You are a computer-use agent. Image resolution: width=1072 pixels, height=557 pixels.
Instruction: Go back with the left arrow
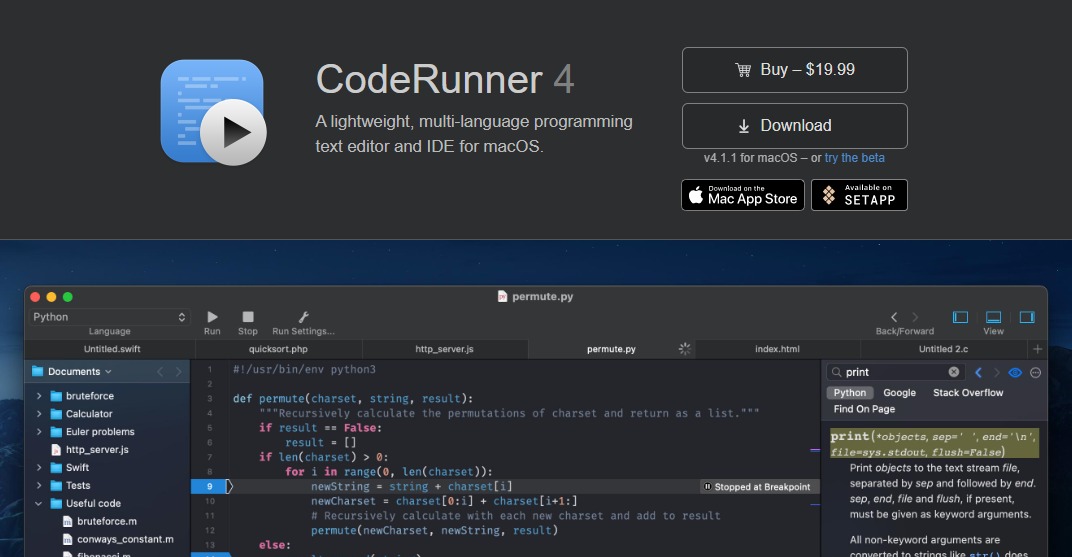pyautogui.click(x=894, y=317)
